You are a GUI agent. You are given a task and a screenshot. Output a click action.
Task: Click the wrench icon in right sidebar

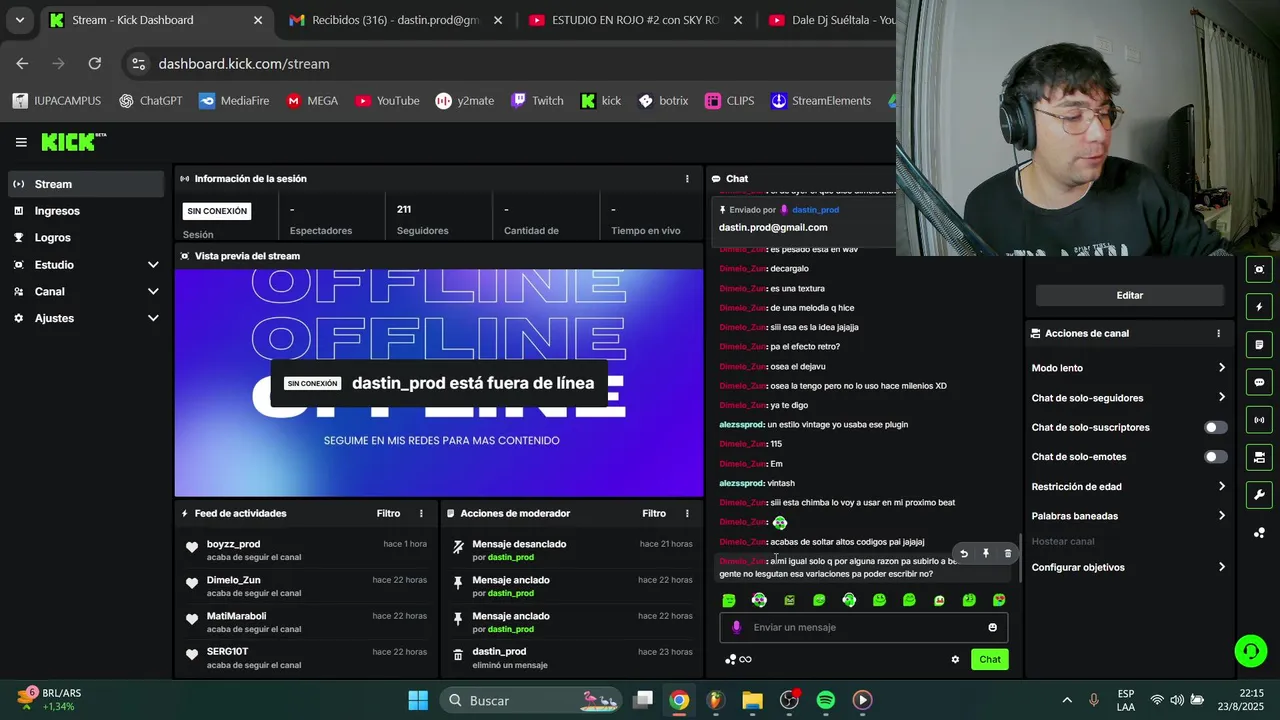1259,495
